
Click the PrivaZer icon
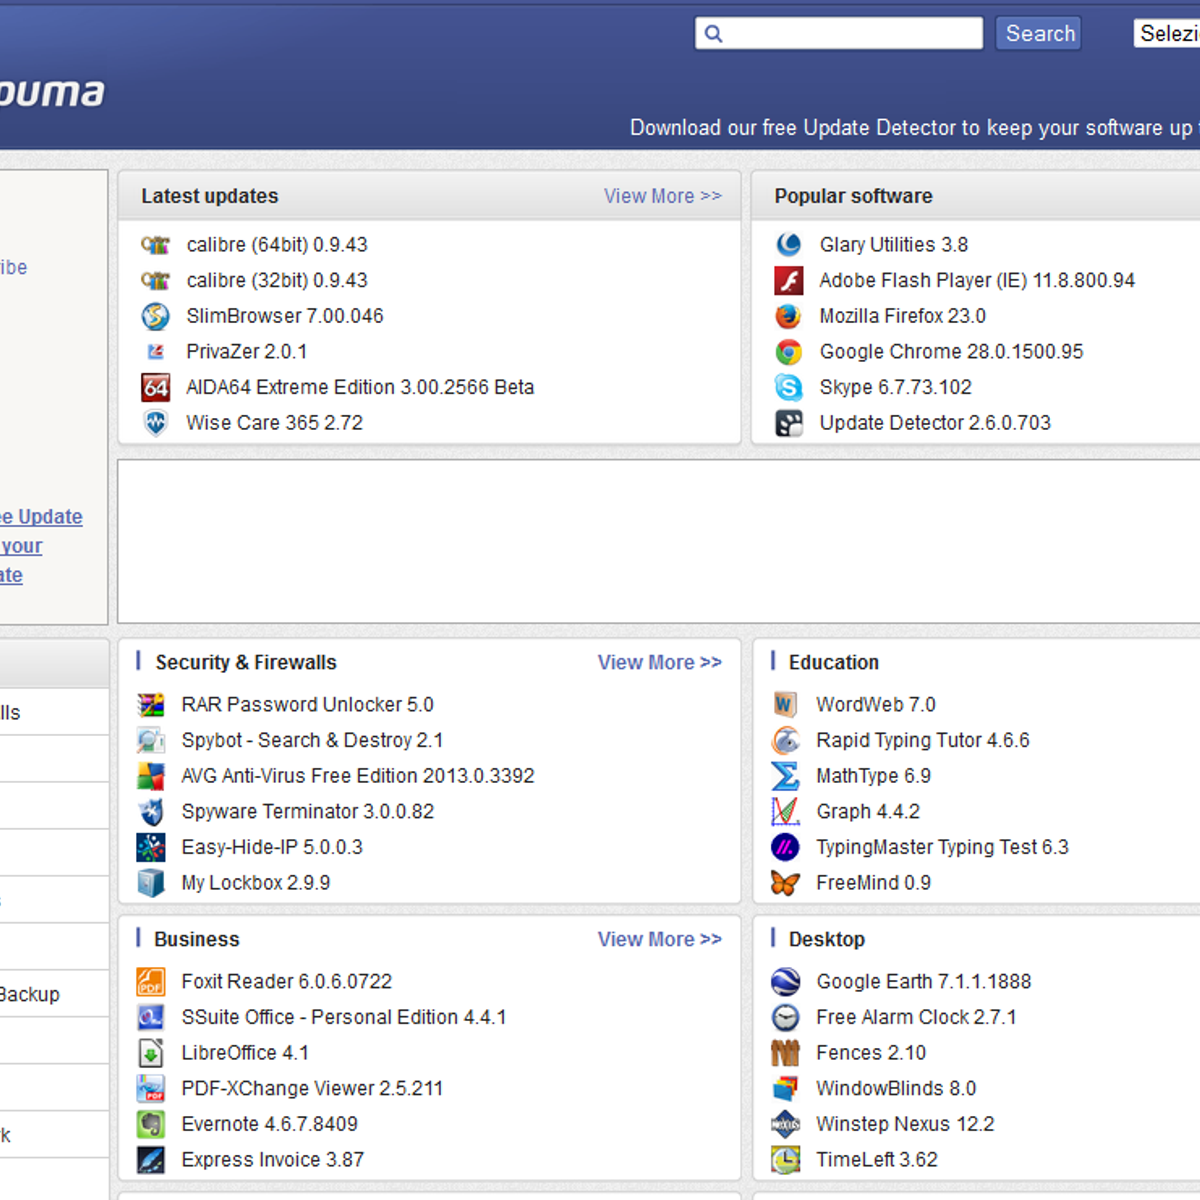[x=155, y=352]
